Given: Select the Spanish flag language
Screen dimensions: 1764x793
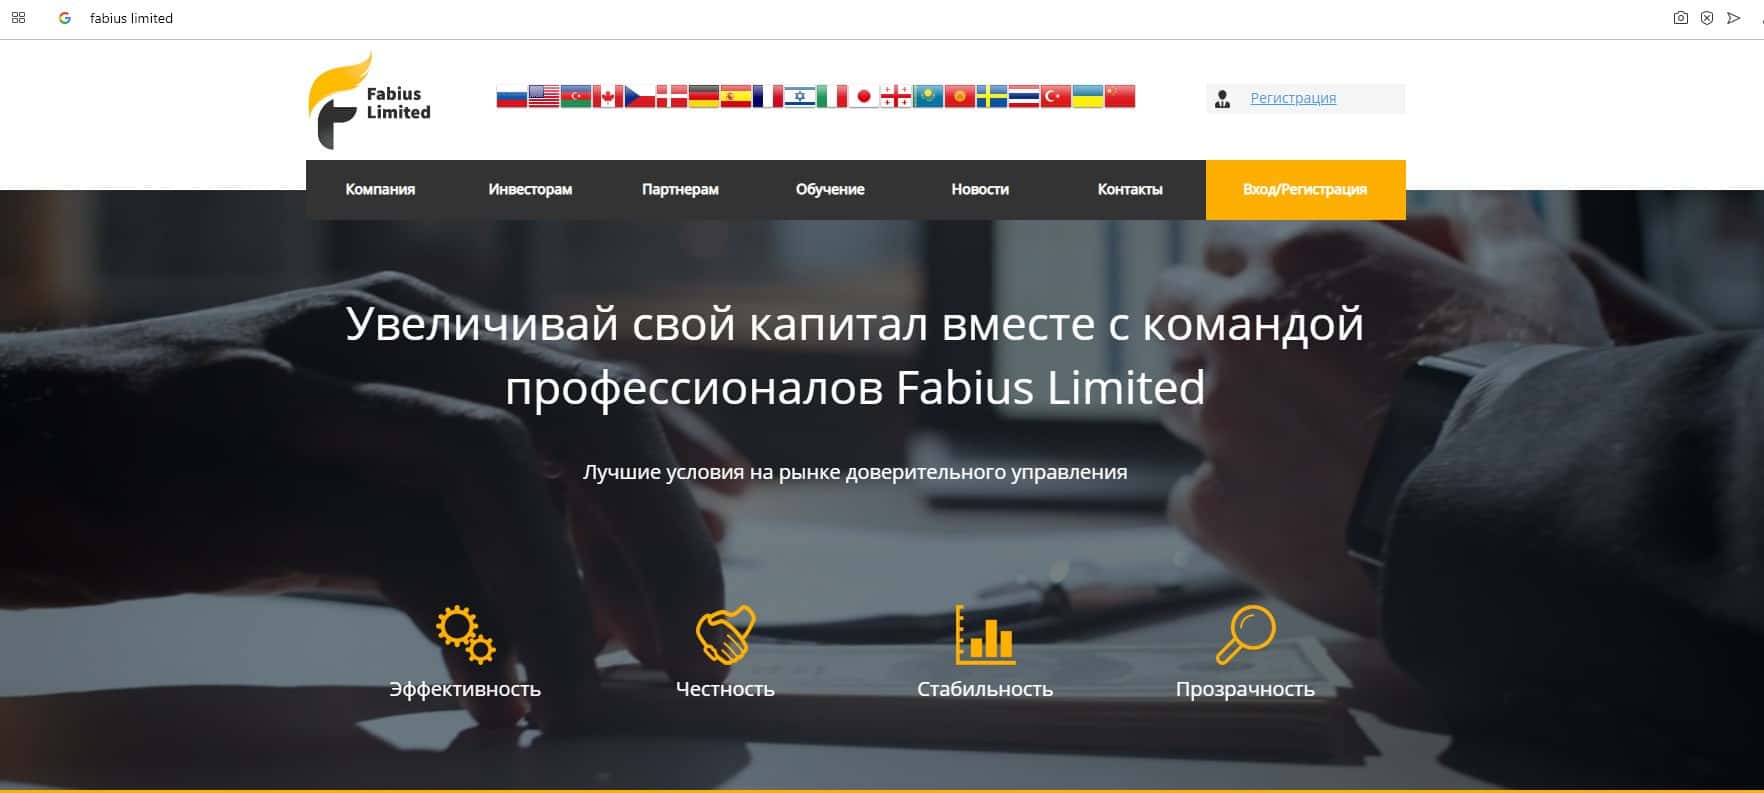Looking at the screenshot, I should click(736, 96).
